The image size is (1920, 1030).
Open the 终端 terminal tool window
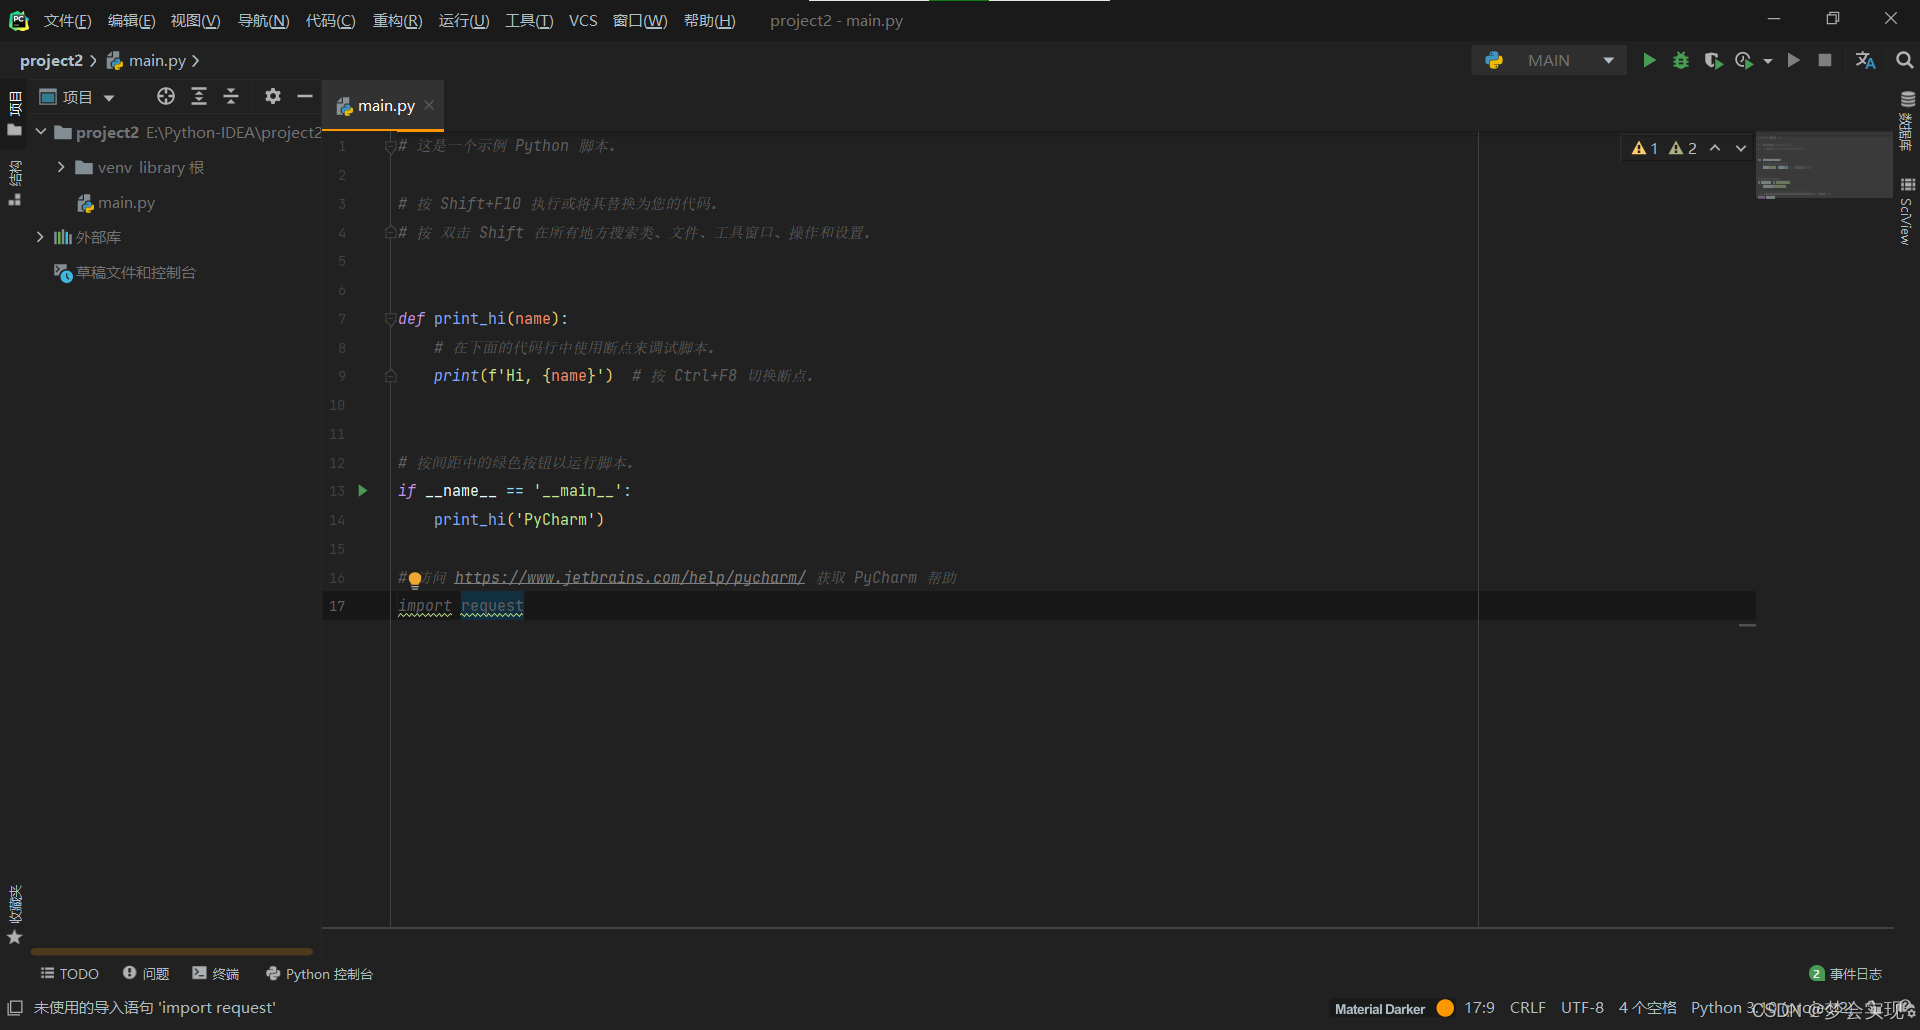click(x=216, y=974)
